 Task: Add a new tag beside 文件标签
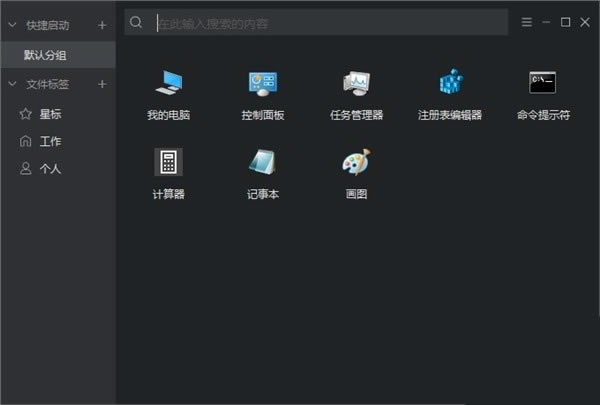[x=102, y=84]
